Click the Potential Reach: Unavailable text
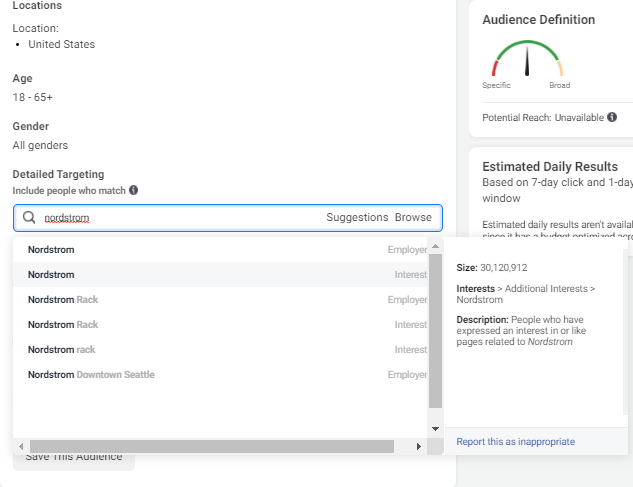The width and height of the screenshot is (633, 487). (543, 118)
